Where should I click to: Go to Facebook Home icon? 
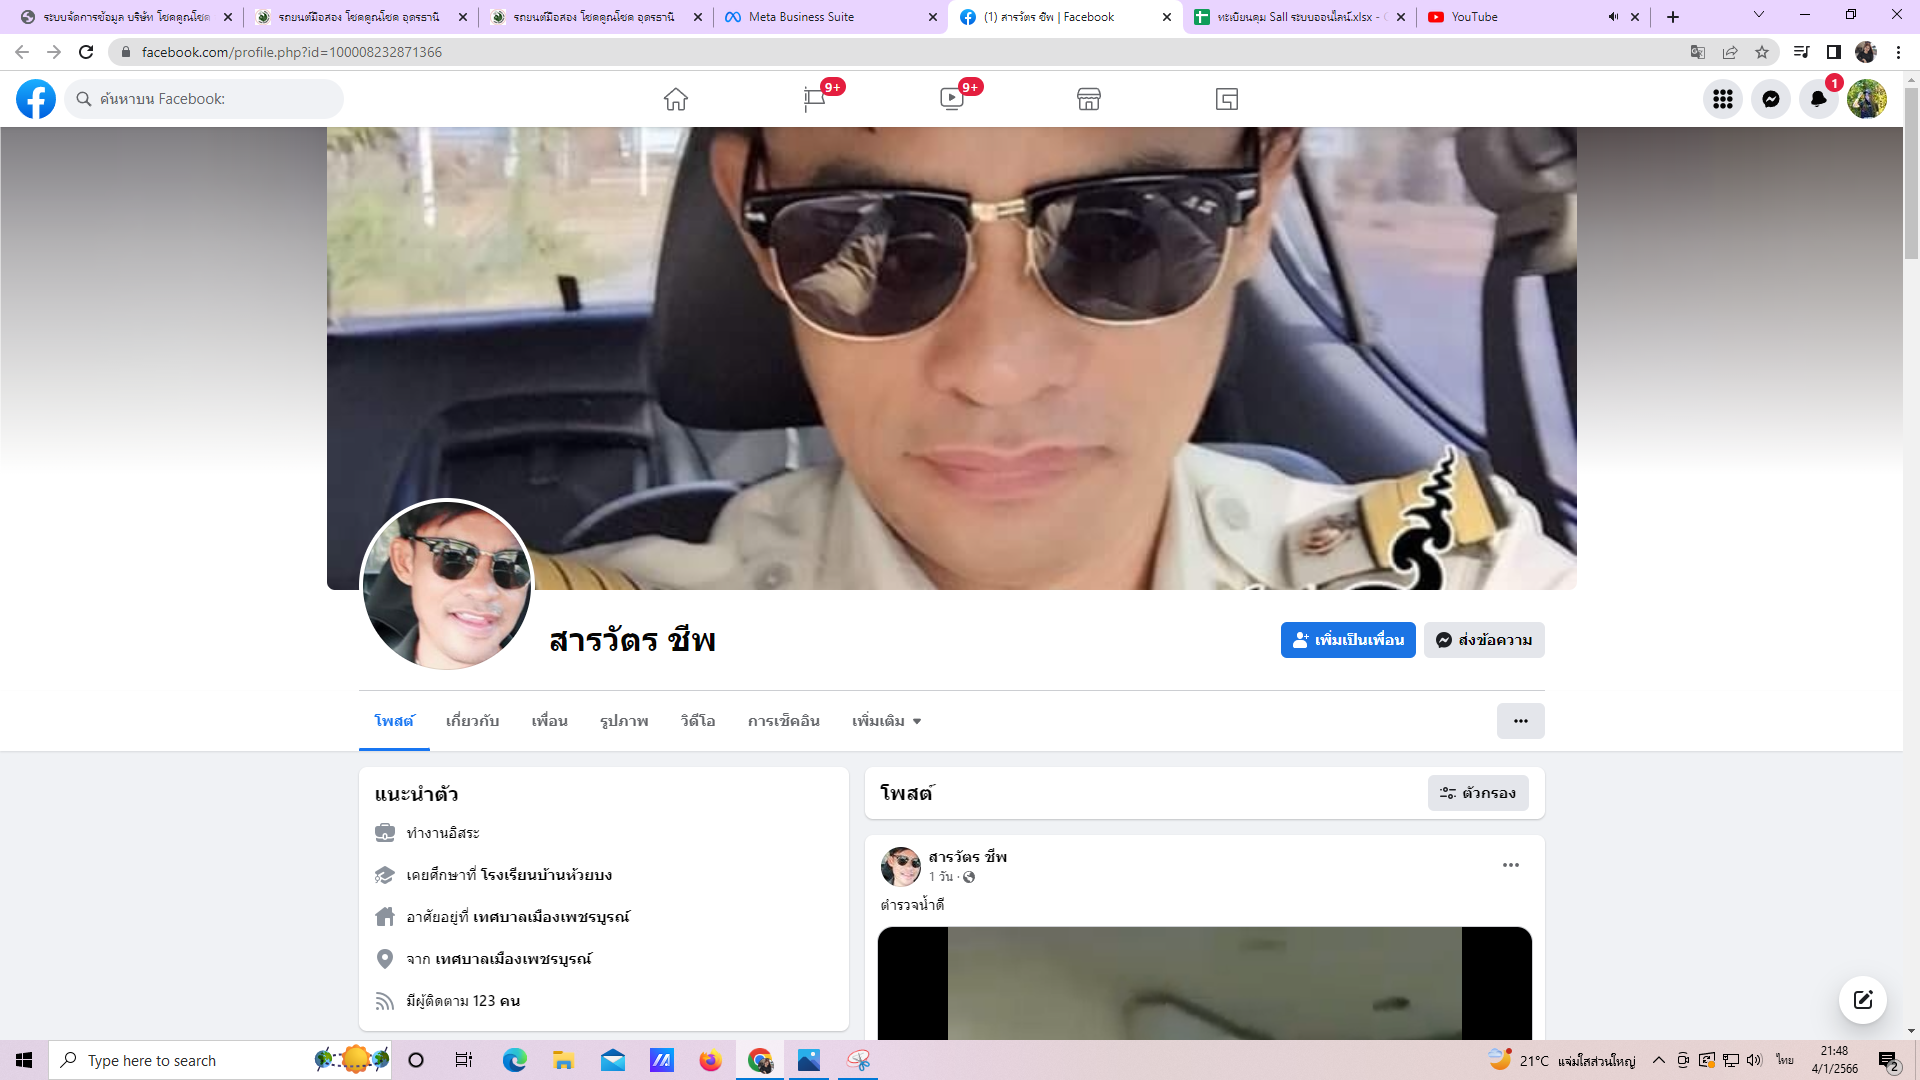tap(676, 99)
